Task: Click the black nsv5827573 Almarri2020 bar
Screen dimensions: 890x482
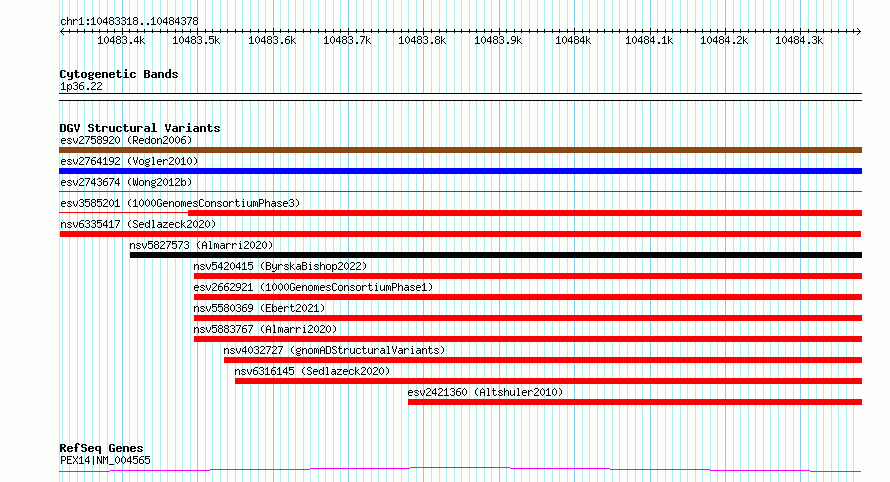Action: 496,255
